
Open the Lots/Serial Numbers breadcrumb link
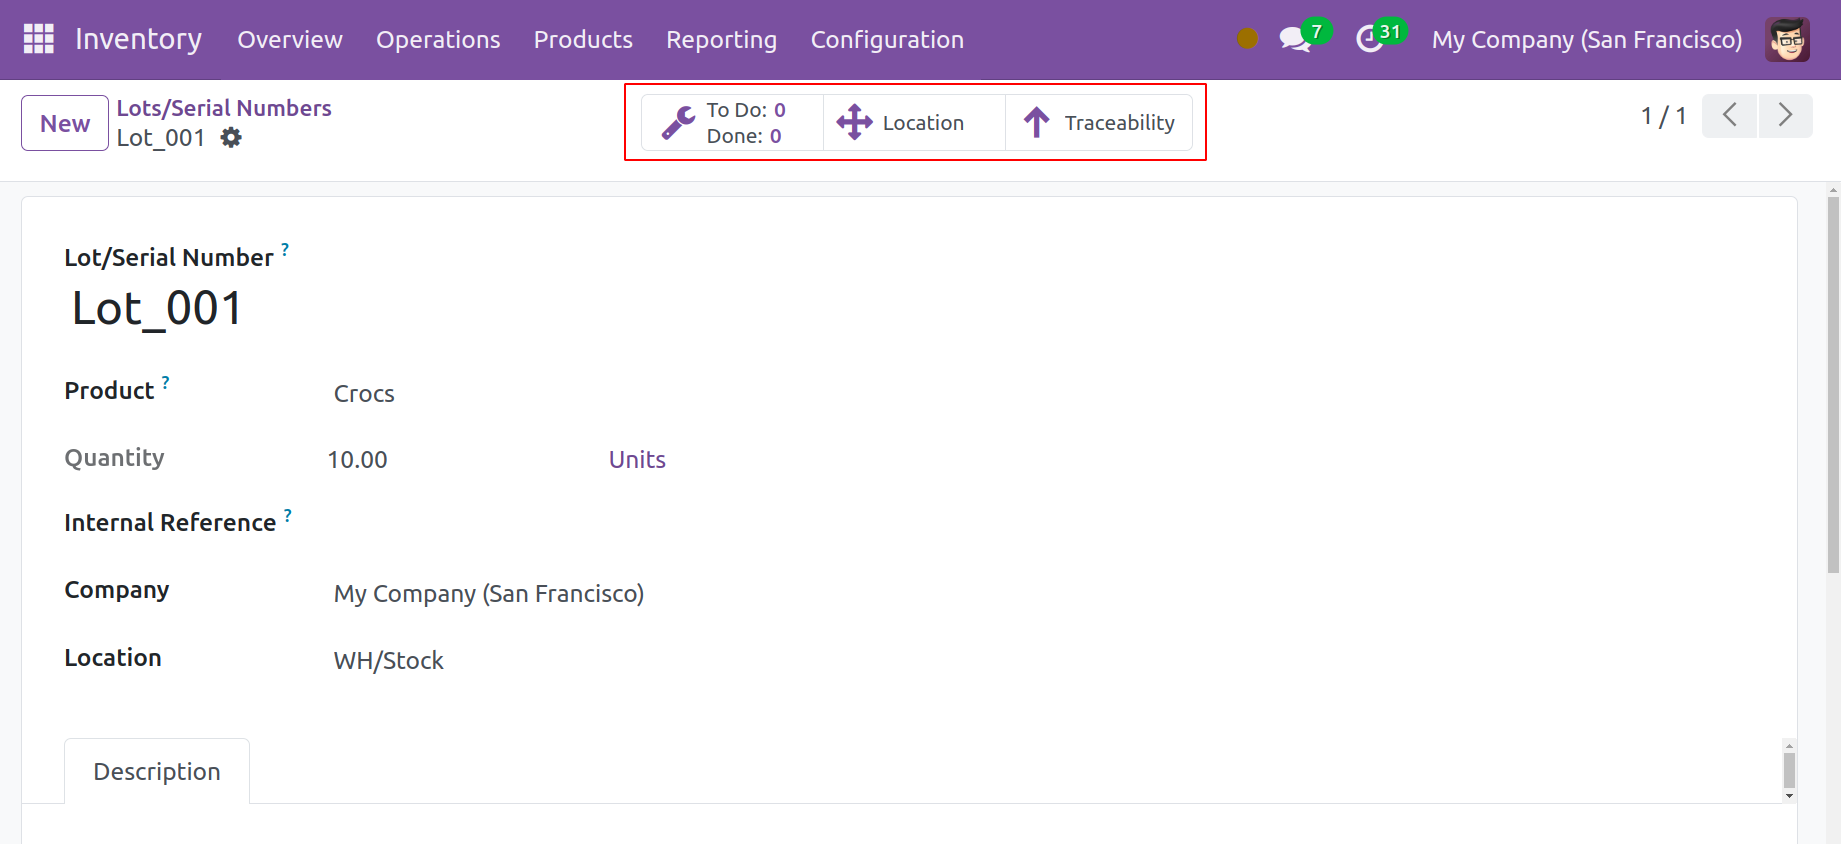(x=224, y=108)
